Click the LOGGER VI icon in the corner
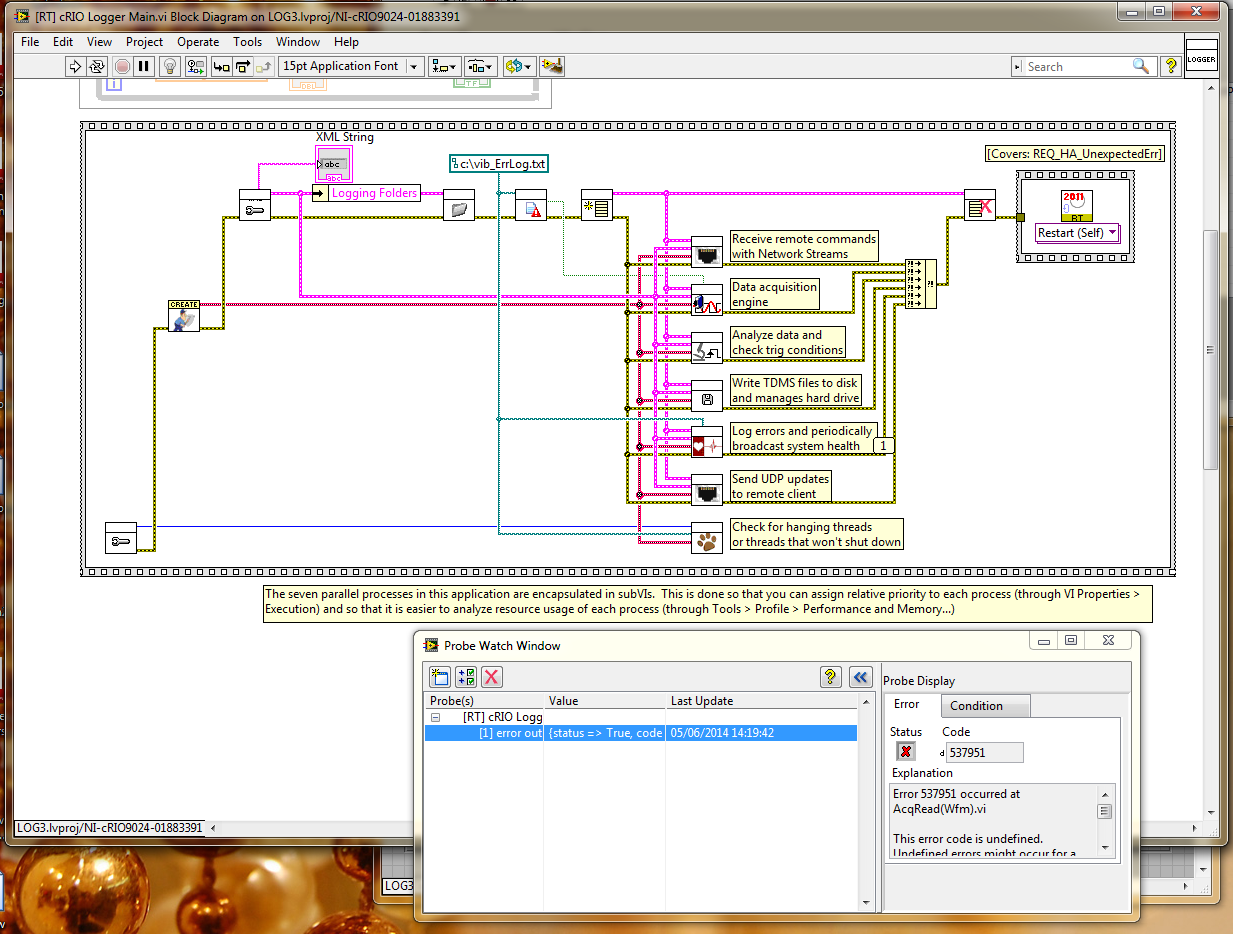Viewport: 1233px width, 934px height. (1201, 58)
